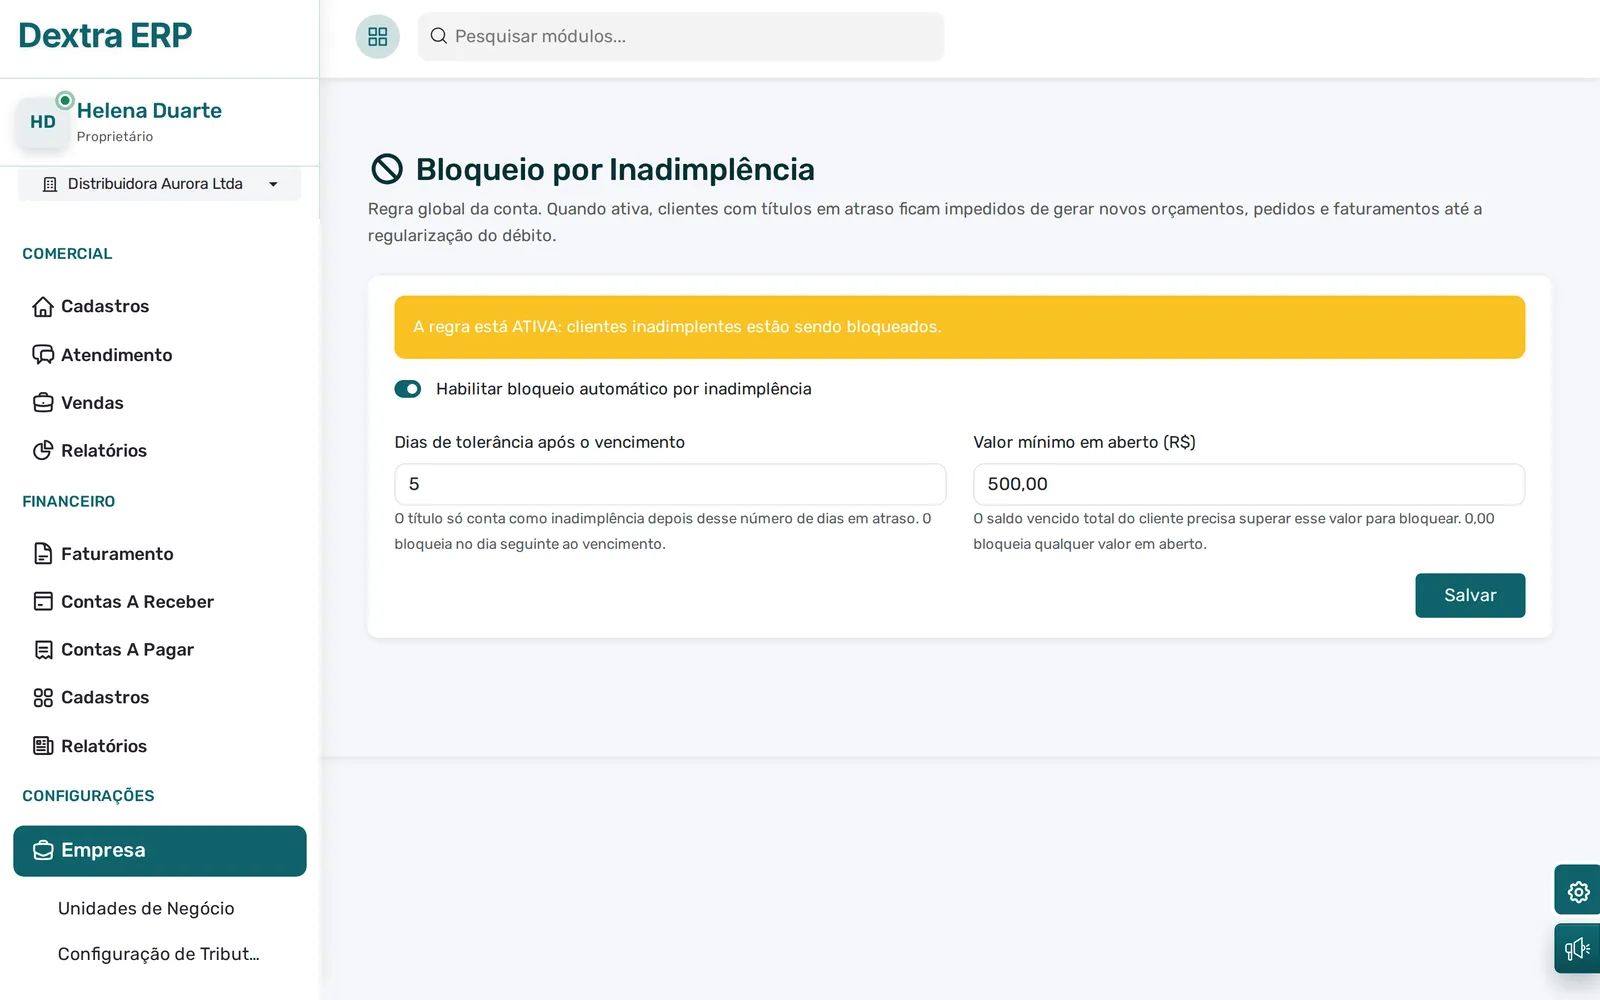The height and width of the screenshot is (1000, 1600).
Task: Open the modules grid icon
Action: coord(378,37)
